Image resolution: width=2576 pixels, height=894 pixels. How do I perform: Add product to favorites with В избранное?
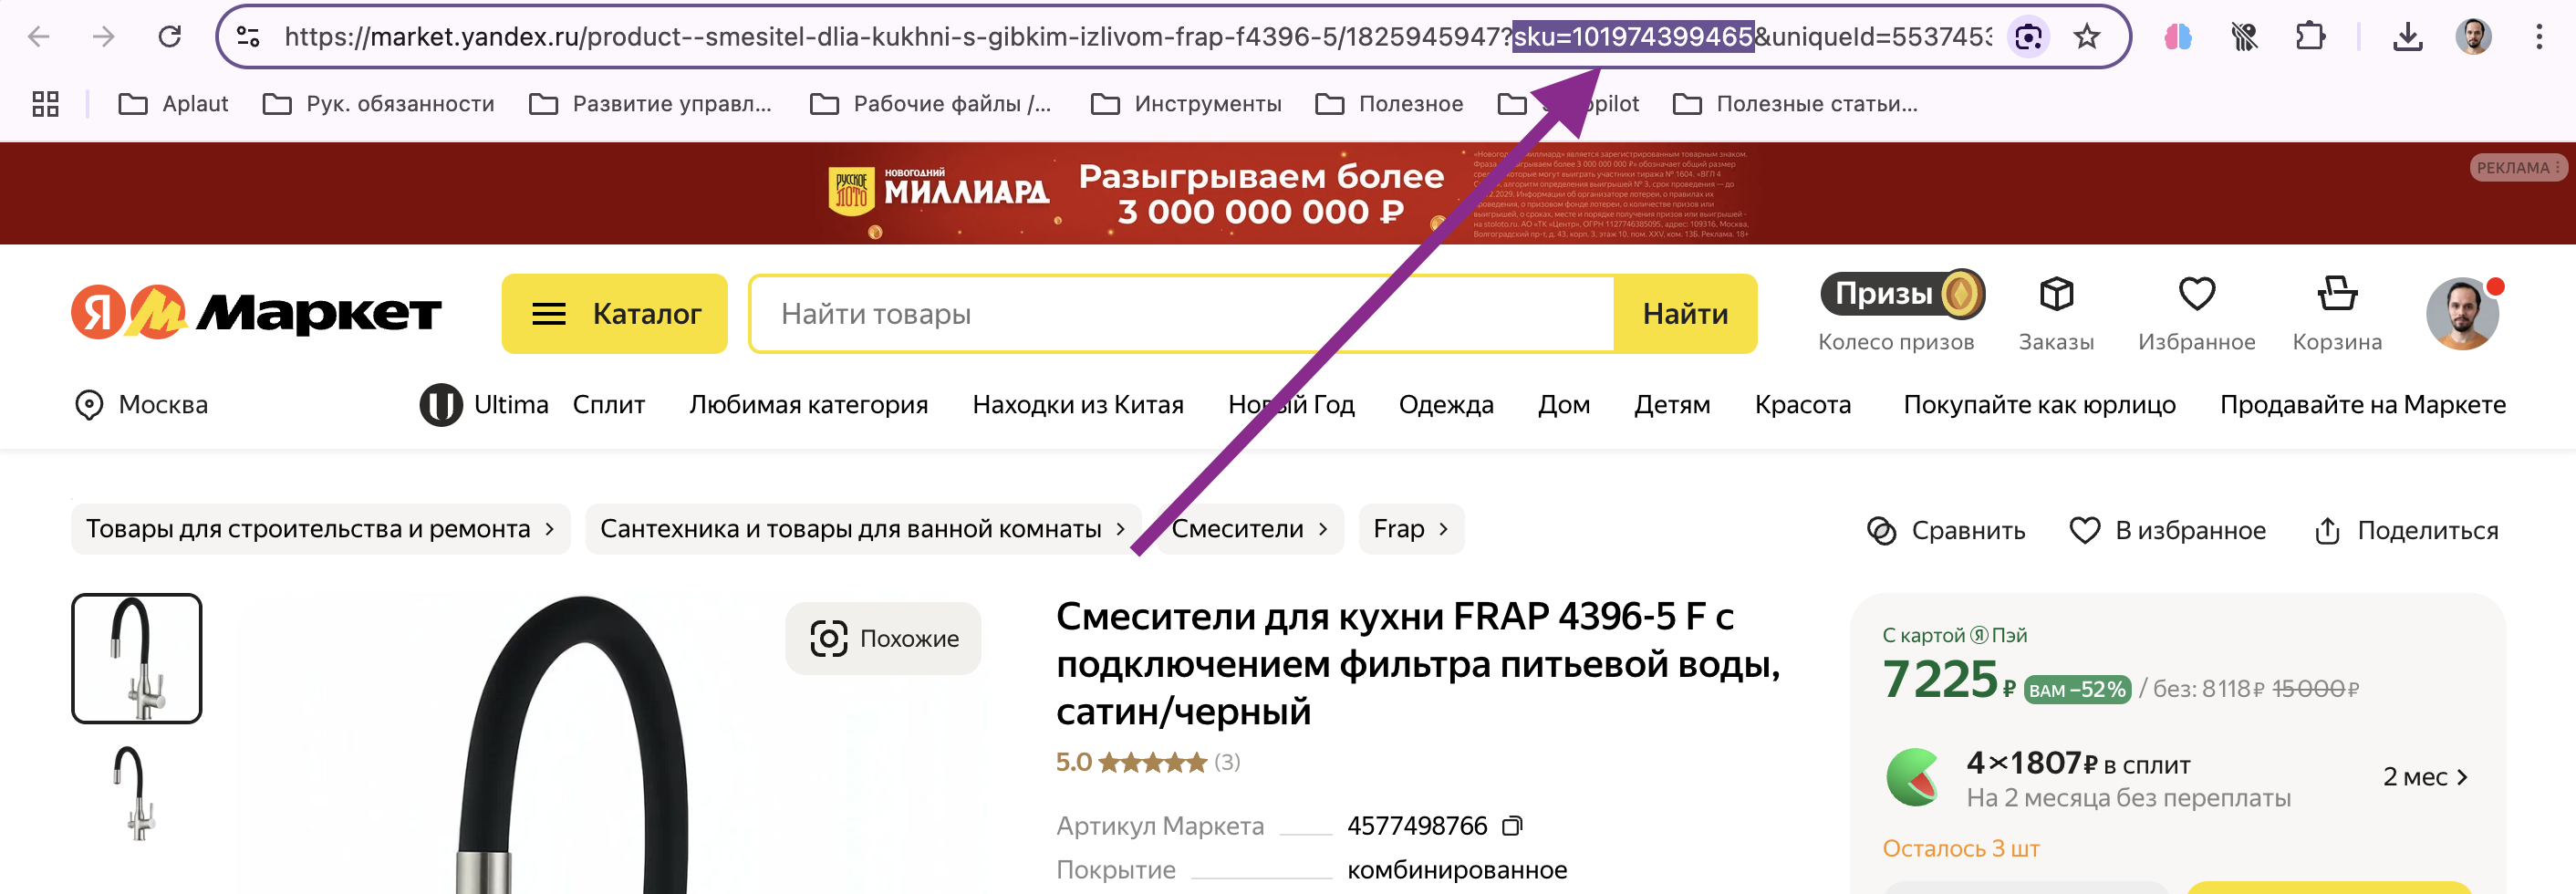(2167, 530)
